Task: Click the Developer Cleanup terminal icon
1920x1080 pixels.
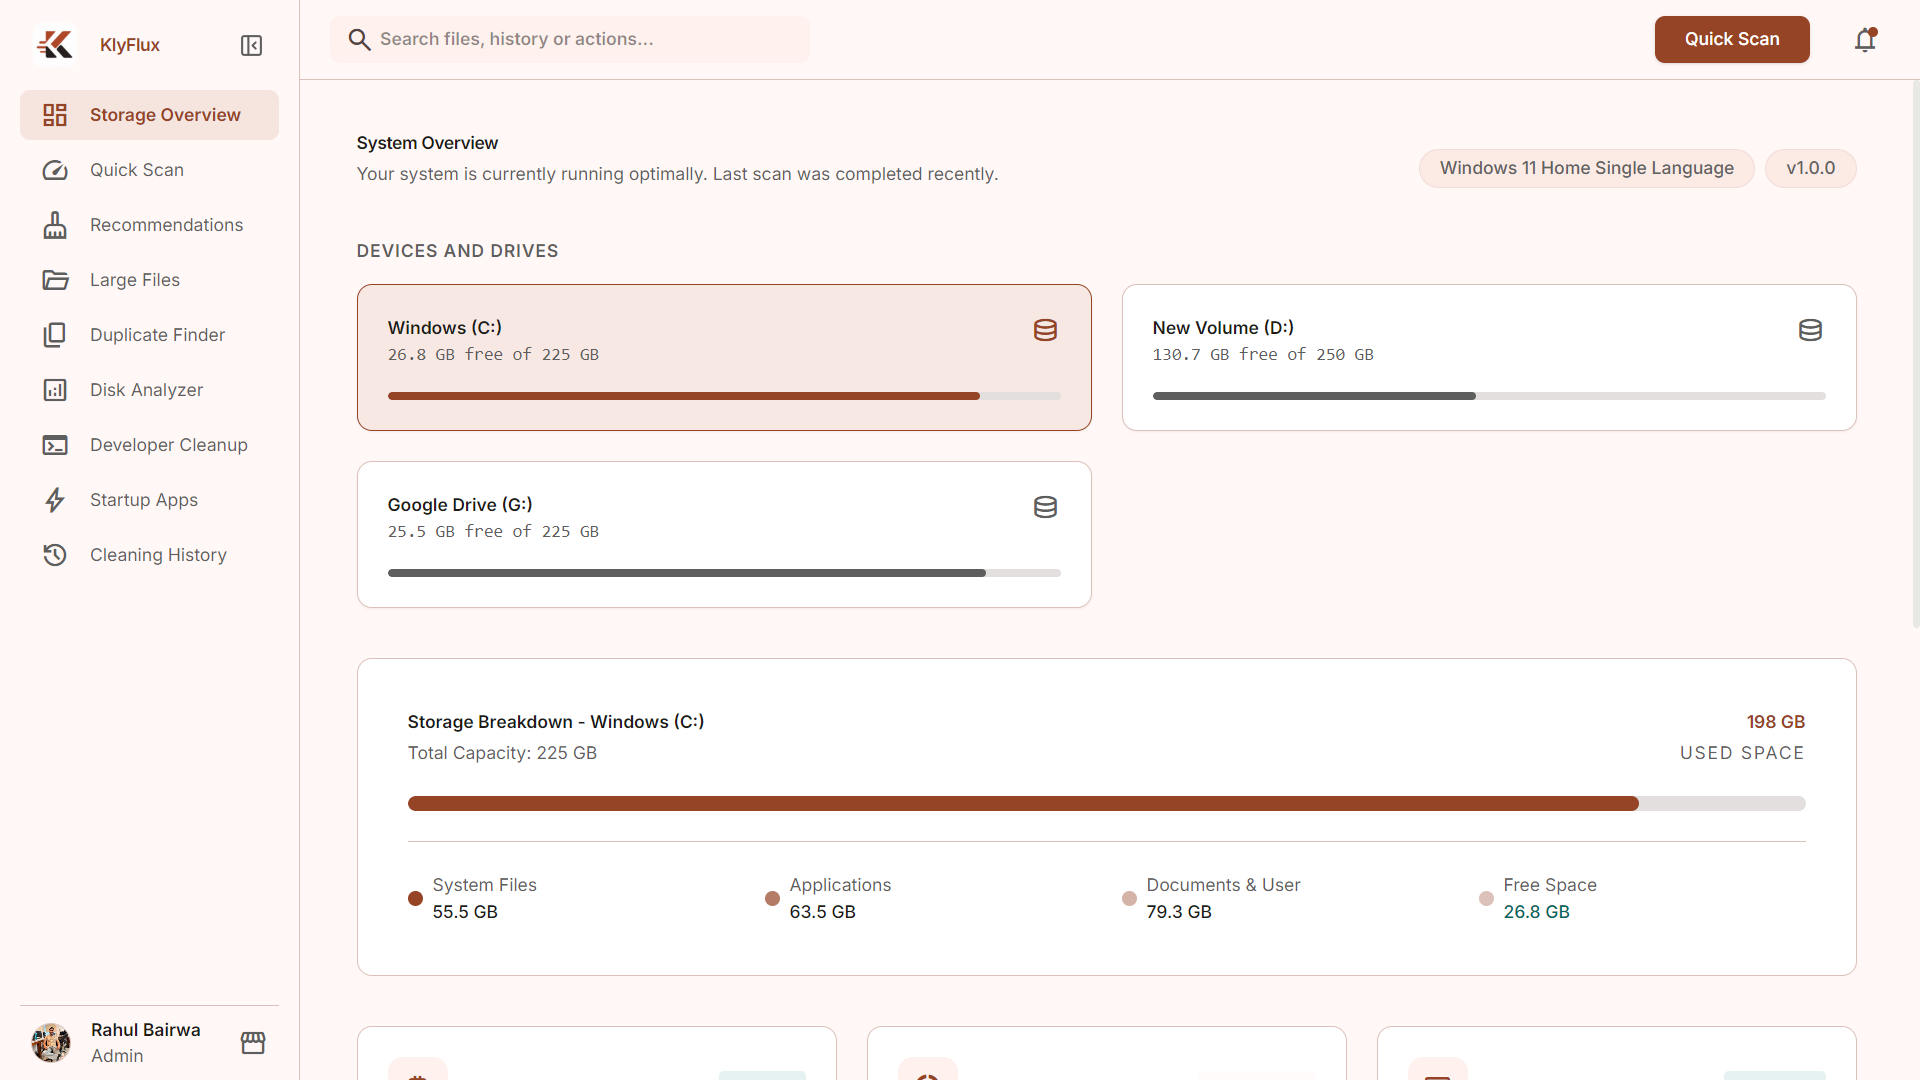Action: point(55,445)
